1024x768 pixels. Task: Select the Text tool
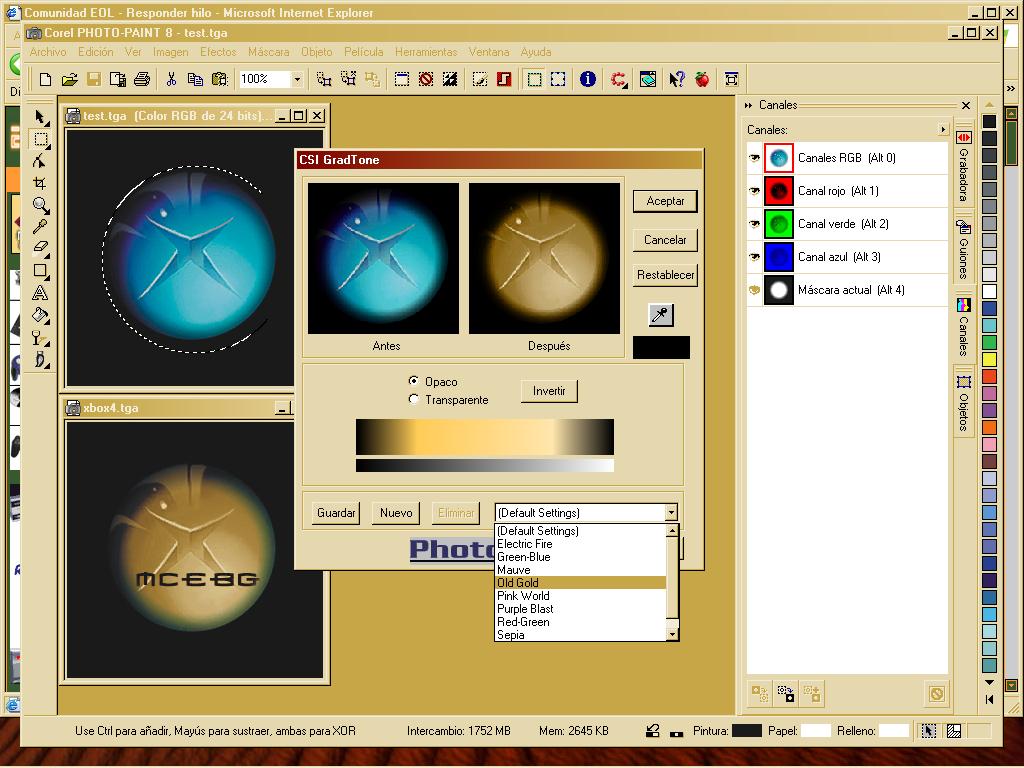click(x=40, y=293)
